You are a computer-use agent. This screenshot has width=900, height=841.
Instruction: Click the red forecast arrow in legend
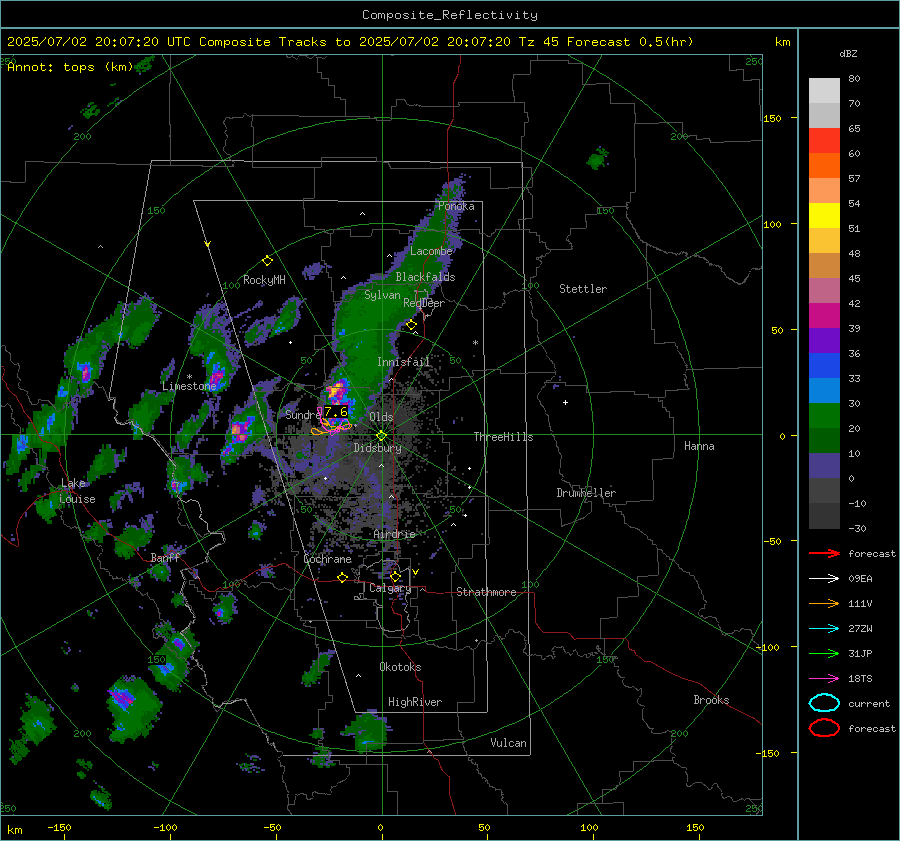point(824,553)
